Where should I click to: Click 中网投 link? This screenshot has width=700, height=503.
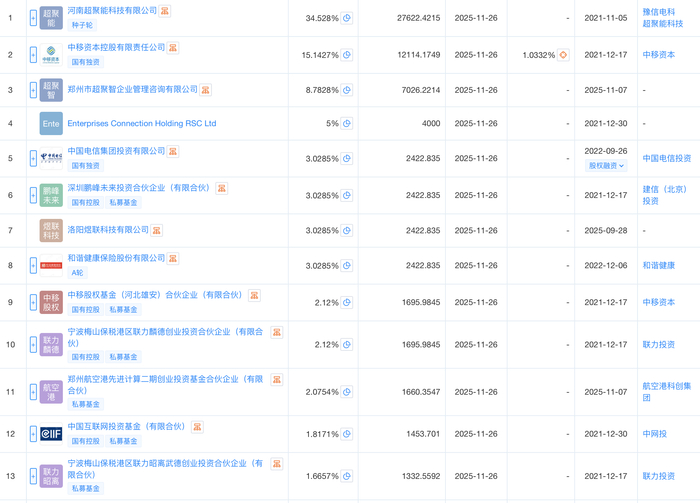pos(654,434)
